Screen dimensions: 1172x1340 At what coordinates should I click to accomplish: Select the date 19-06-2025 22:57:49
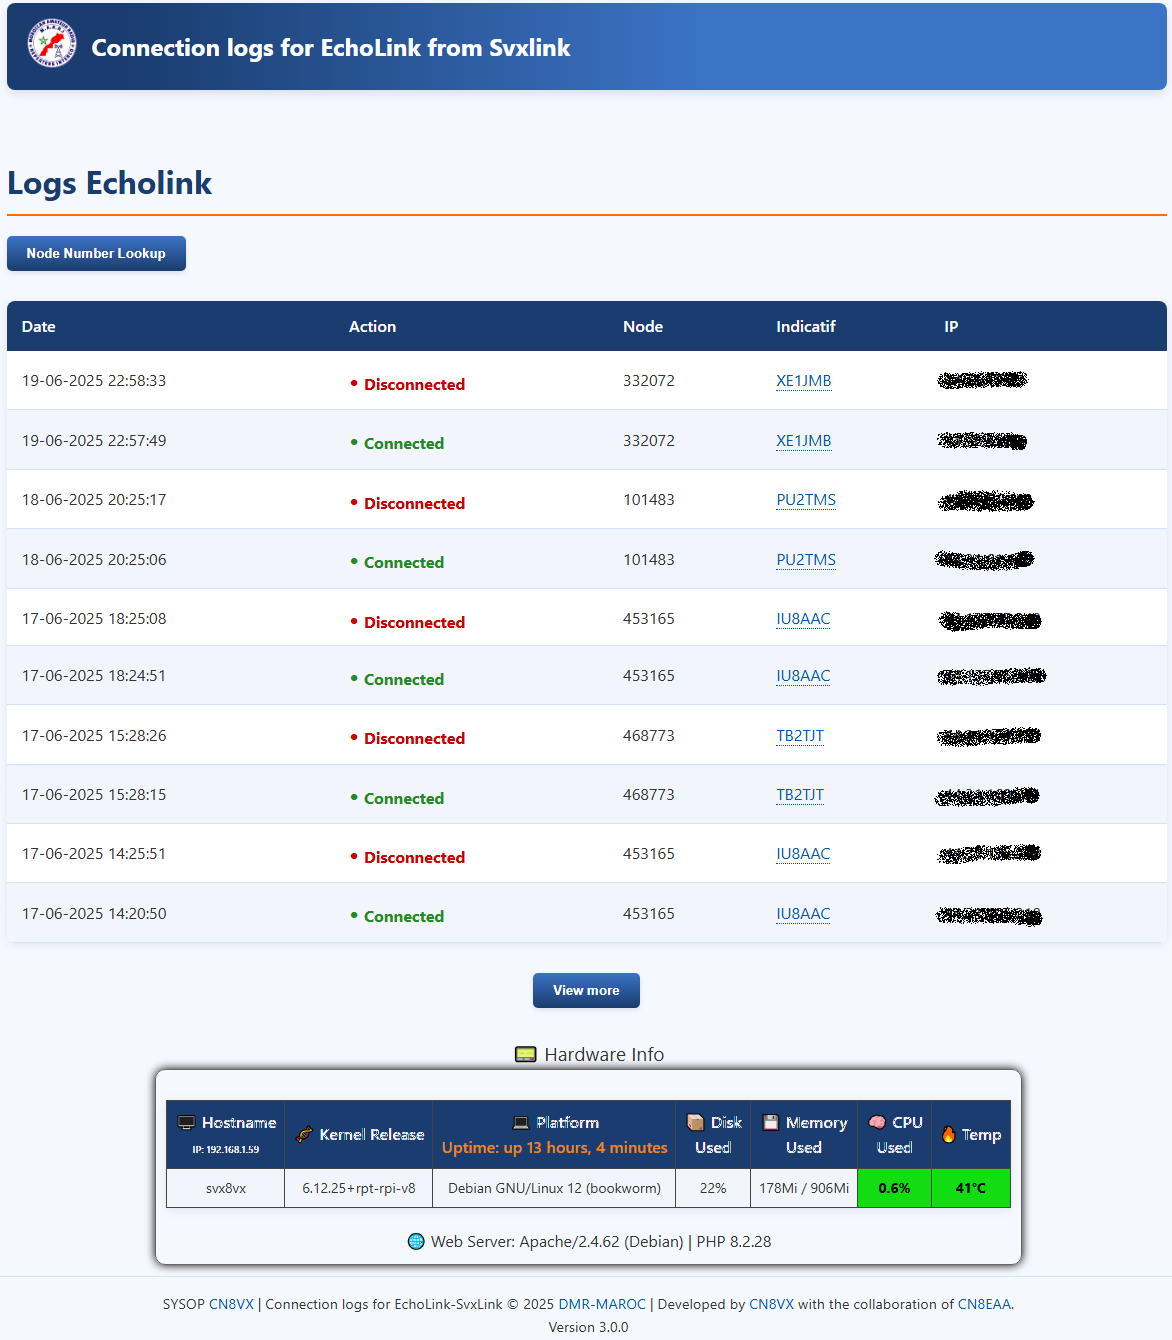[x=94, y=441]
